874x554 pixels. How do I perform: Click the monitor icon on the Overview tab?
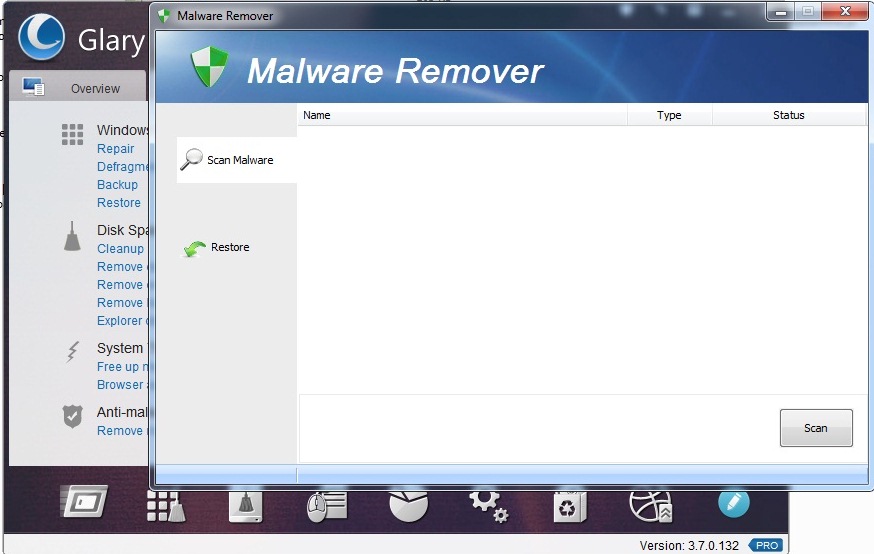click(x=33, y=87)
